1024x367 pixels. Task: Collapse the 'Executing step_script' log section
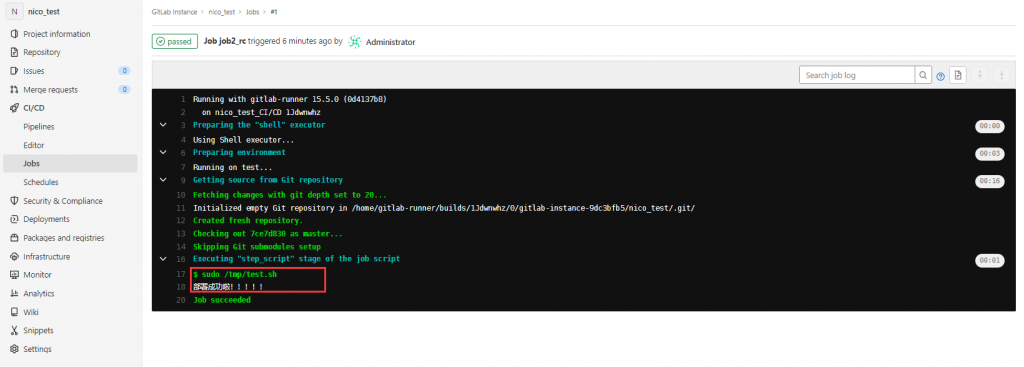coord(163,259)
